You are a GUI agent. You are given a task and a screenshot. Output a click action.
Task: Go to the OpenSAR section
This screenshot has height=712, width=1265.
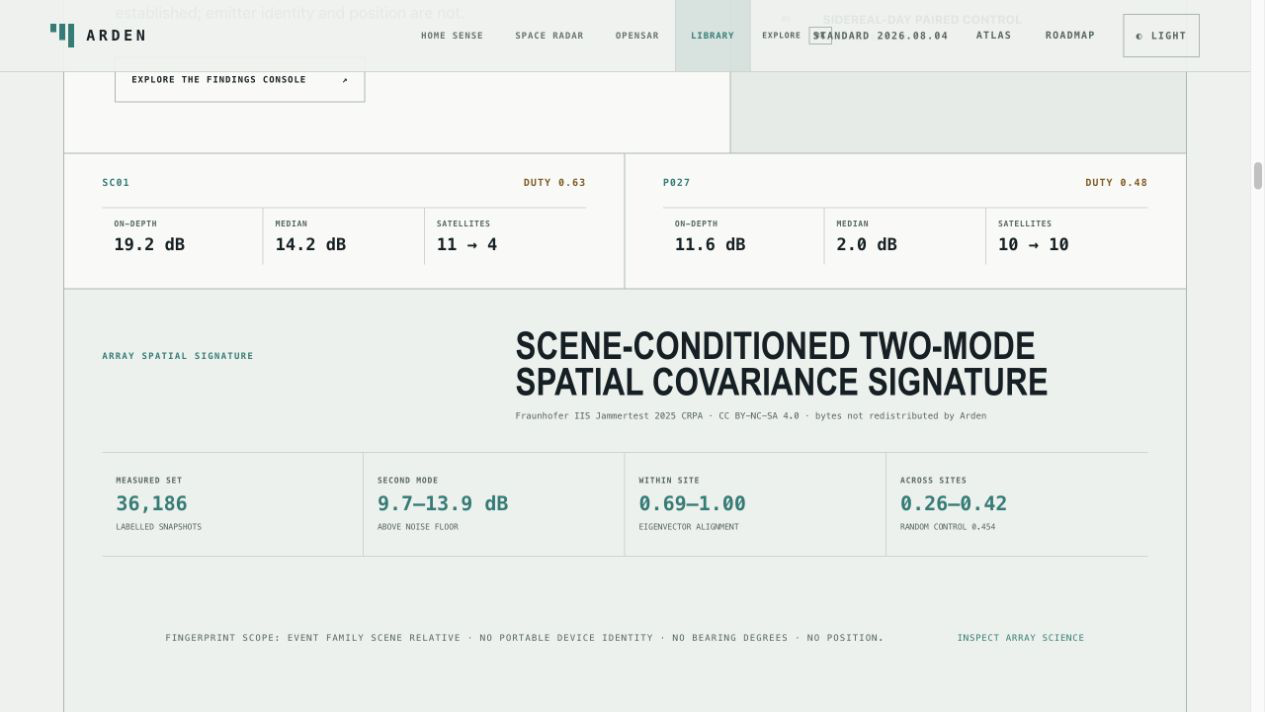[637, 36]
